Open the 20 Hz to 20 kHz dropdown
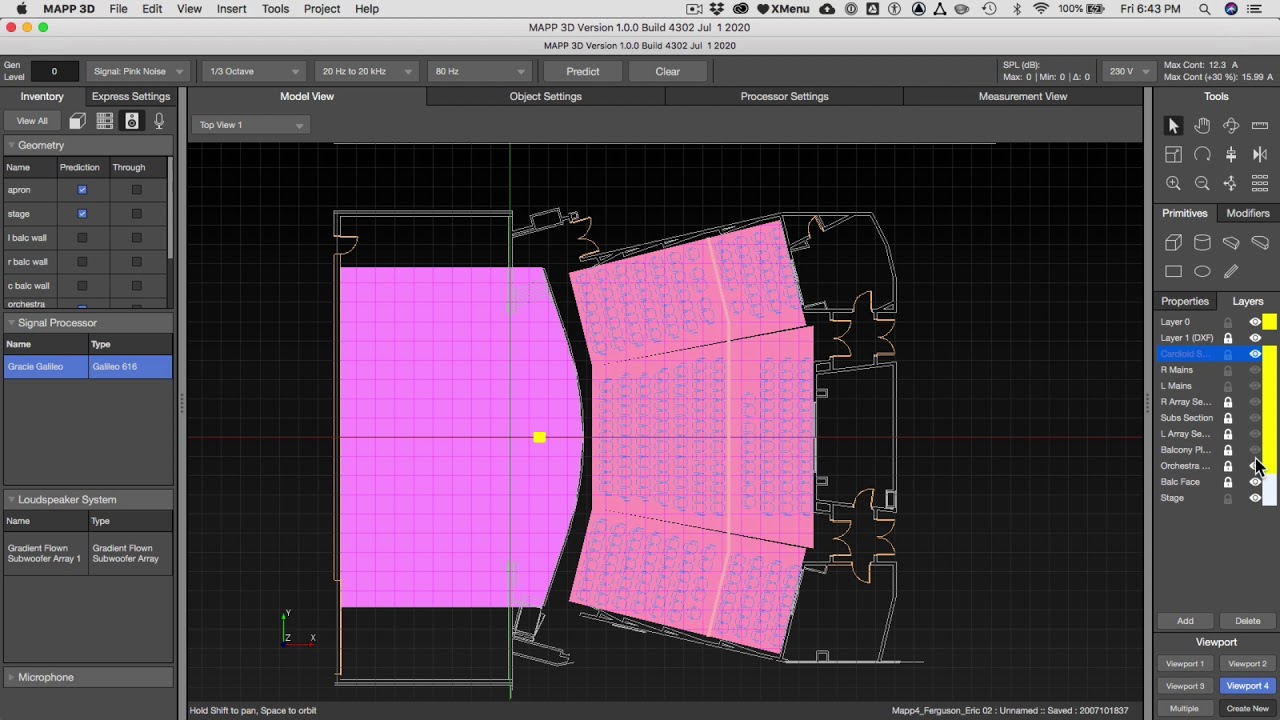 pos(366,72)
